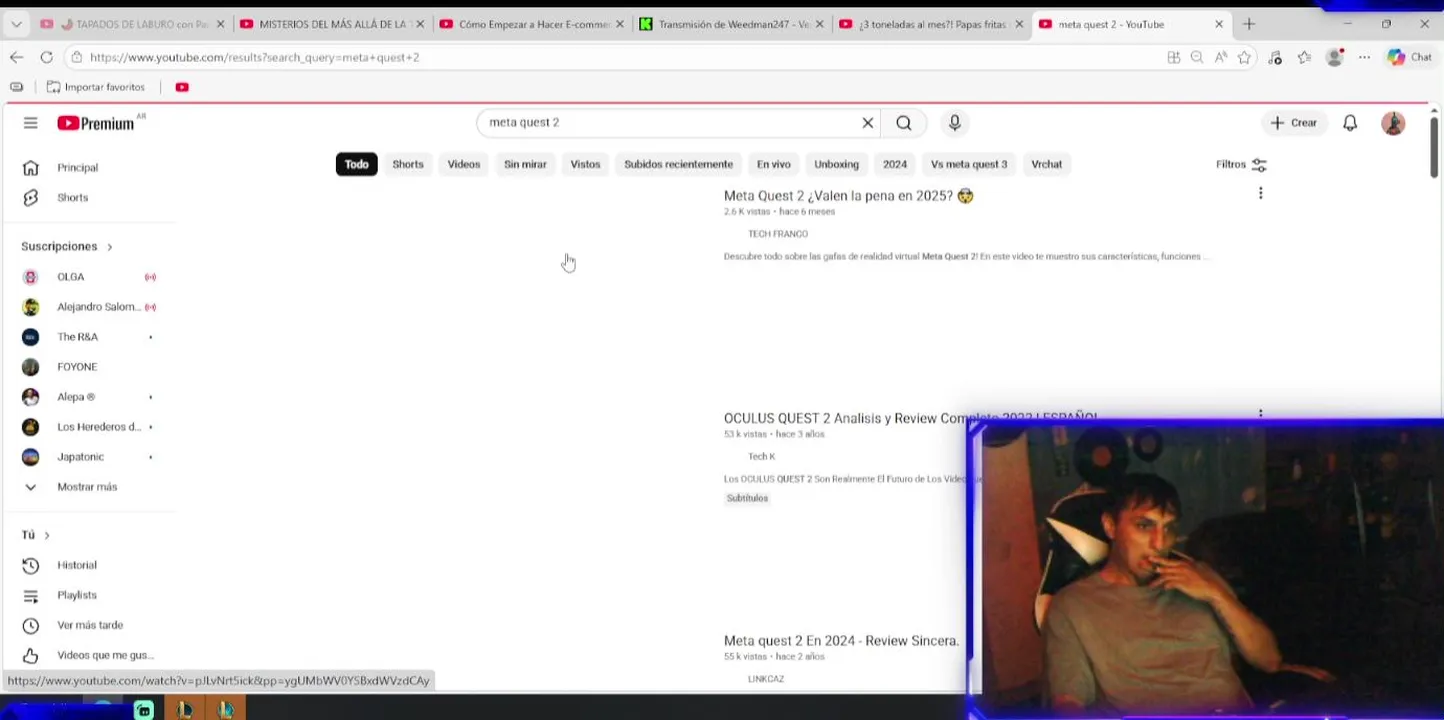This screenshot has width=1444, height=720.
Task: Open Meta Quest 2 ¿Valen la pena en 2025? video
Action: tap(848, 196)
